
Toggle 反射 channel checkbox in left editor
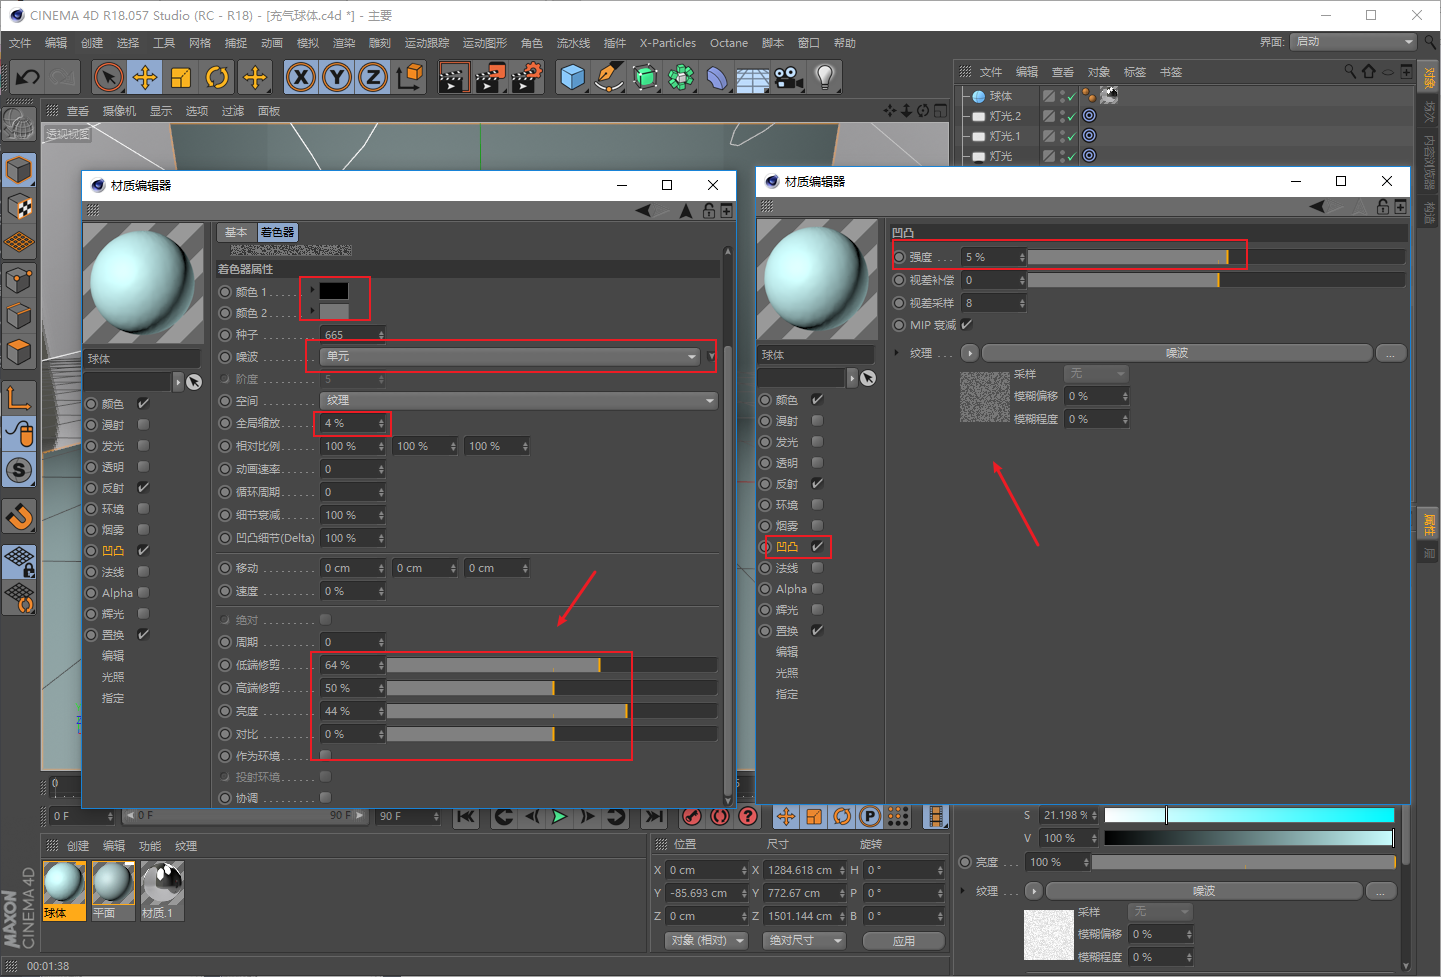click(x=143, y=488)
